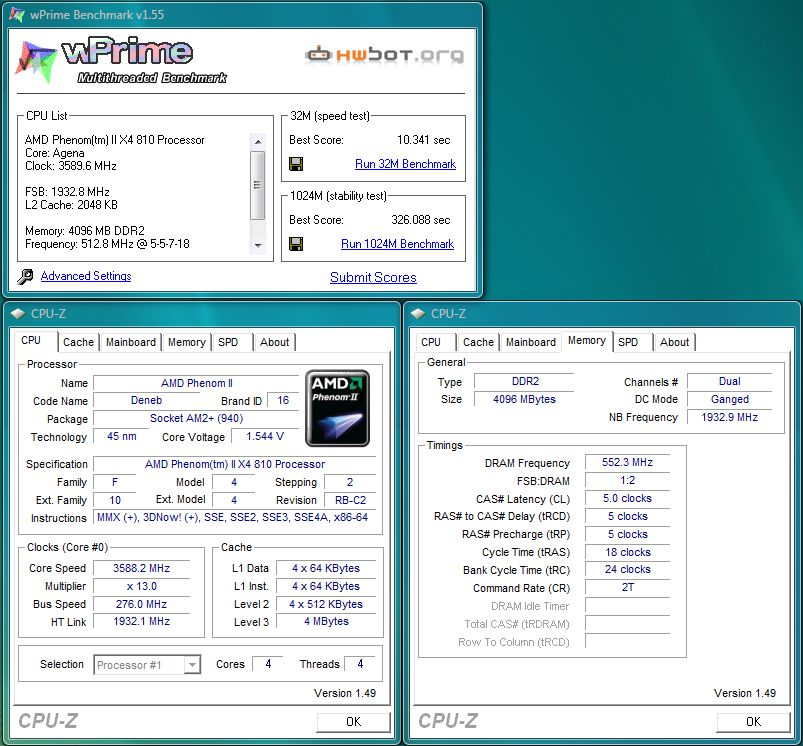803x746 pixels.
Task: Click the Technology value 45 nm
Action: 121,436
